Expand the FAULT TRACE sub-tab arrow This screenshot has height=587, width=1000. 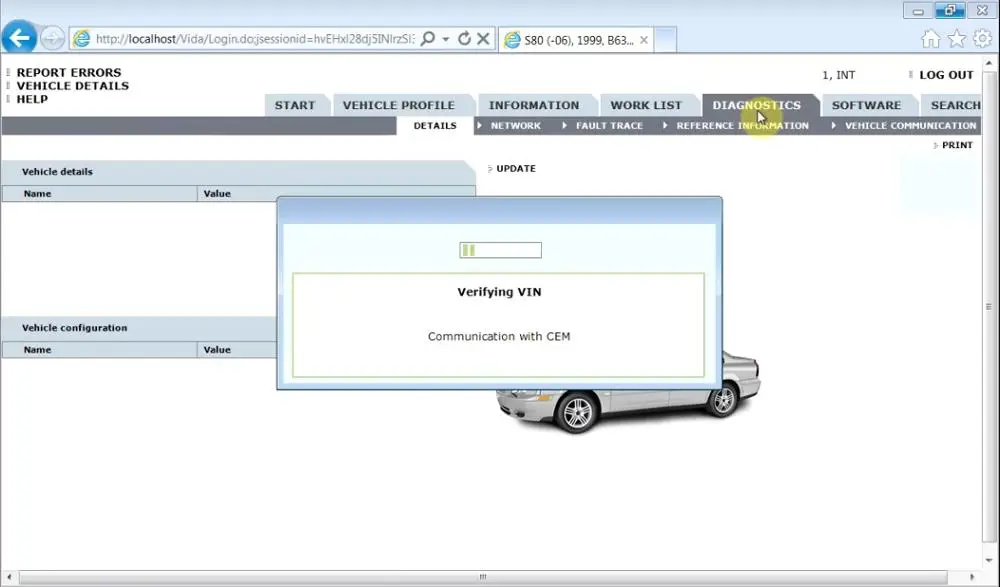[564, 126]
